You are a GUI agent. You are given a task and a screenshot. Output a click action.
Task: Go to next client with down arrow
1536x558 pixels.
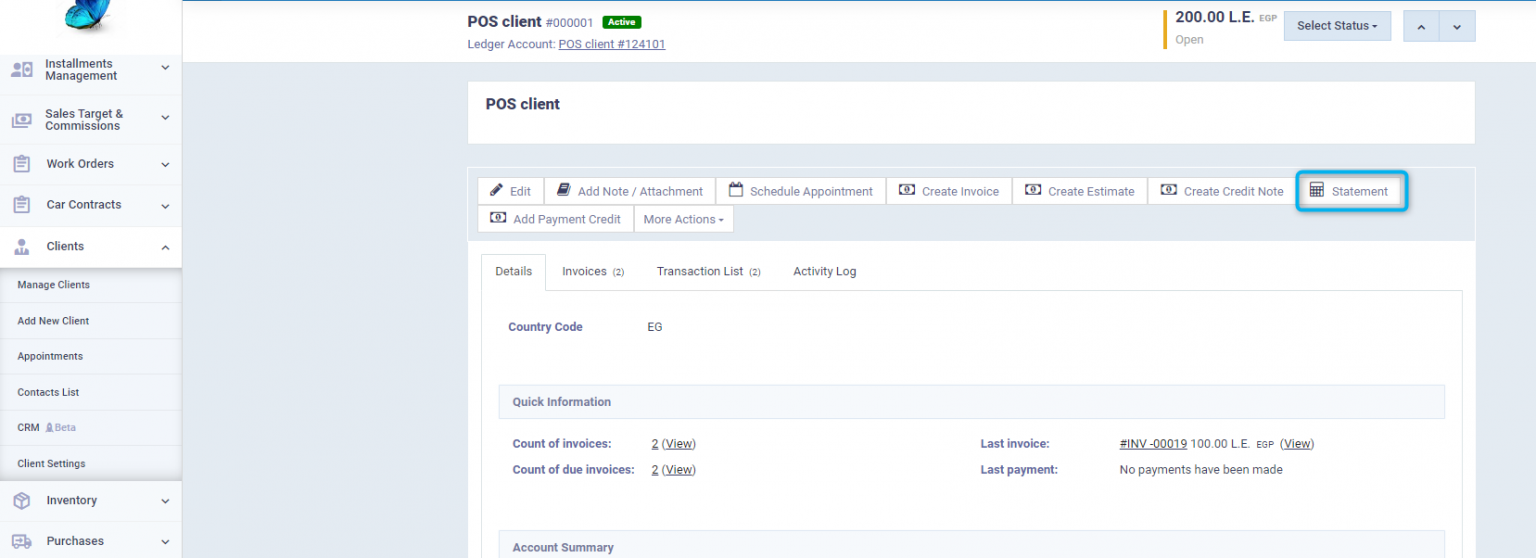coord(1457,26)
